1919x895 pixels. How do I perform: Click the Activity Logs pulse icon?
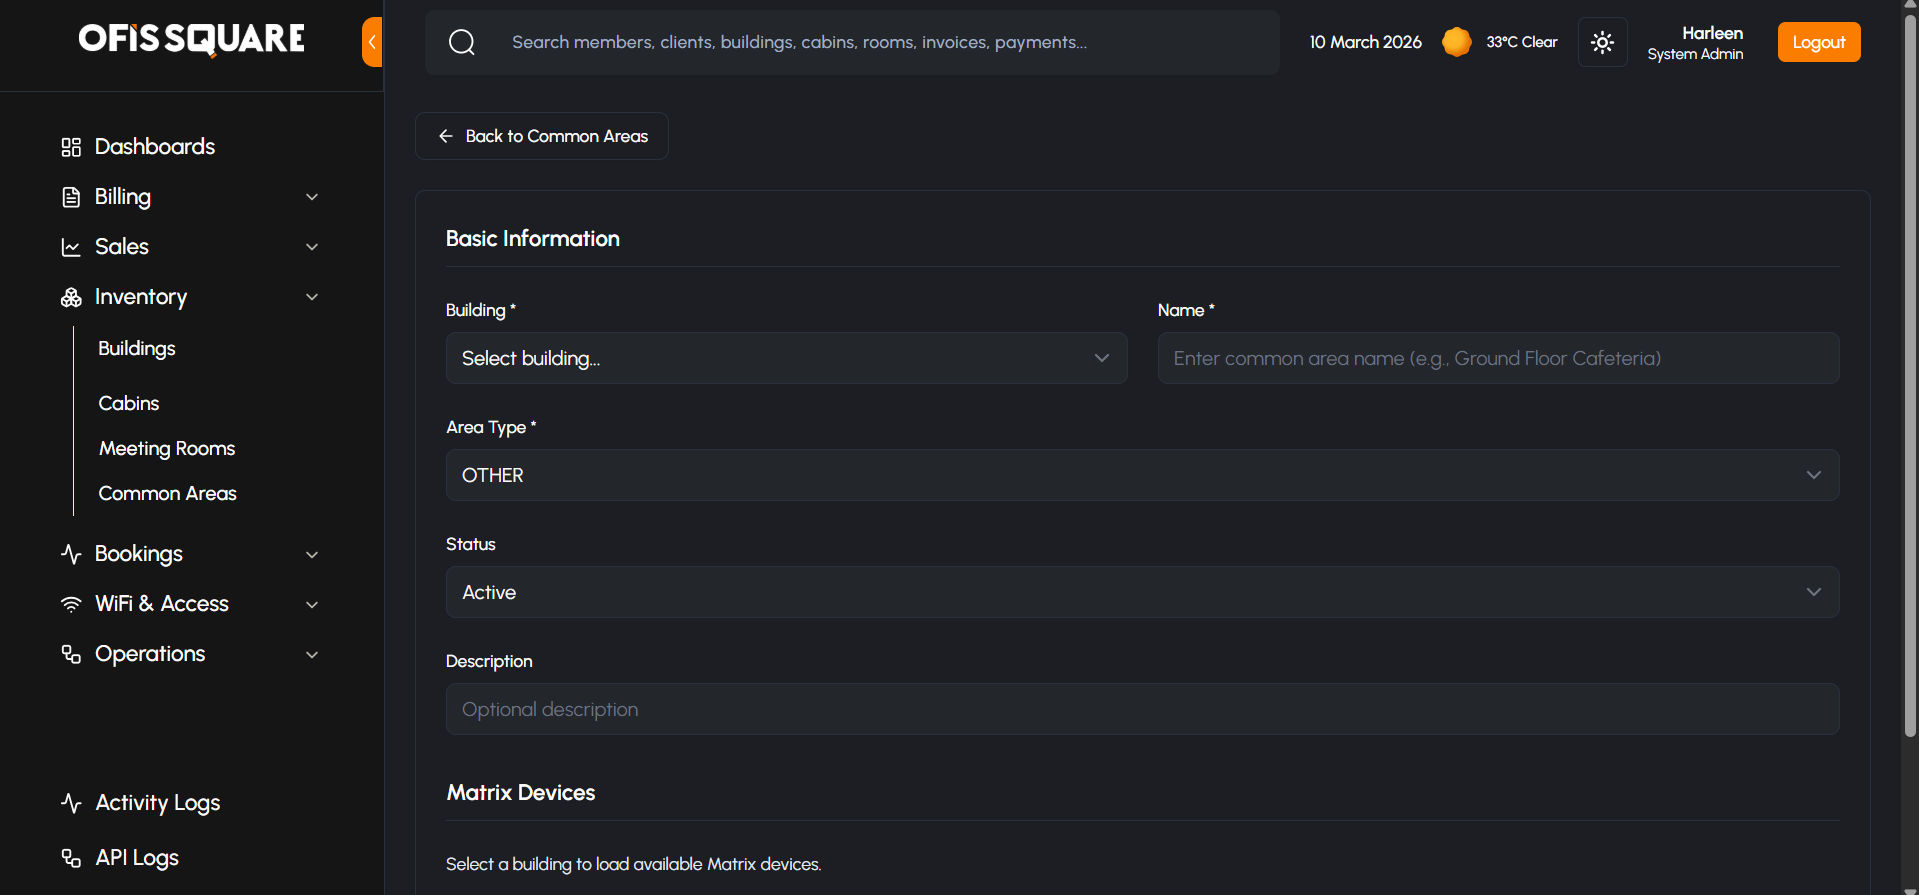click(x=71, y=803)
